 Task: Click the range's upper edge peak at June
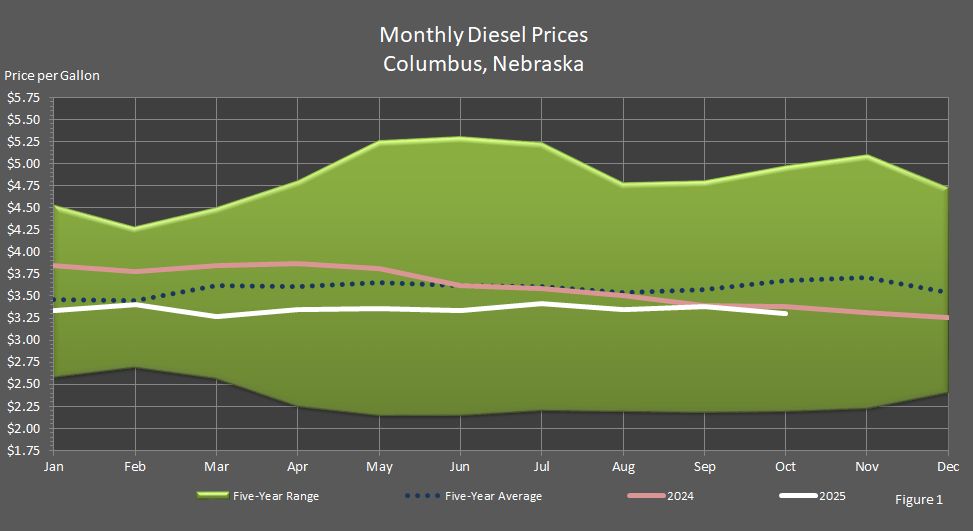pyautogui.click(x=461, y=138)
